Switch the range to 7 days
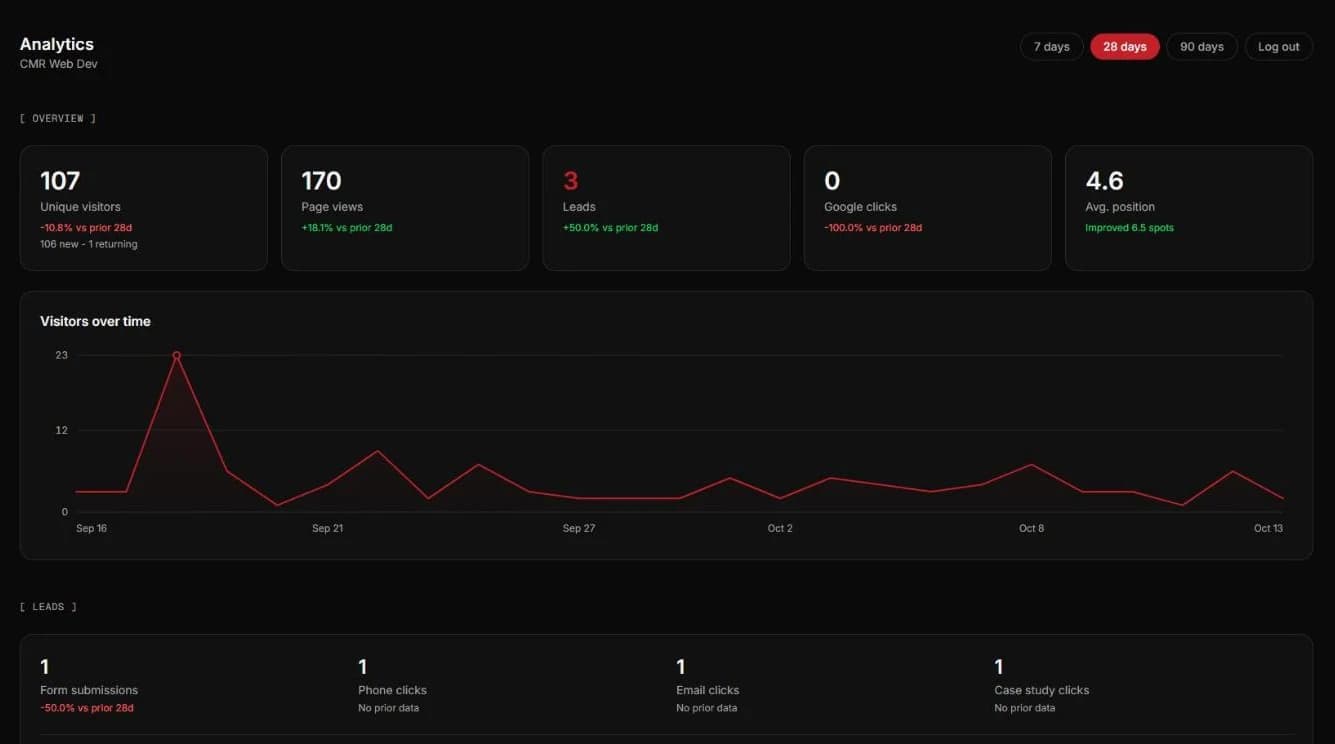Screen dimensions: 1335x744 pos(1051,47)
